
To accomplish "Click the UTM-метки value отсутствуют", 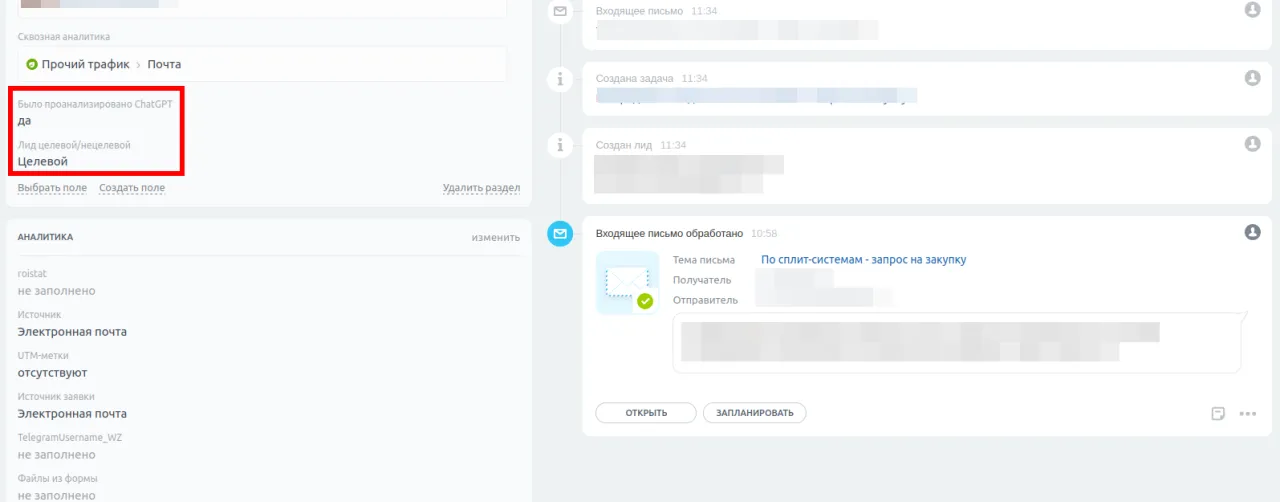I will click(52, 373).
